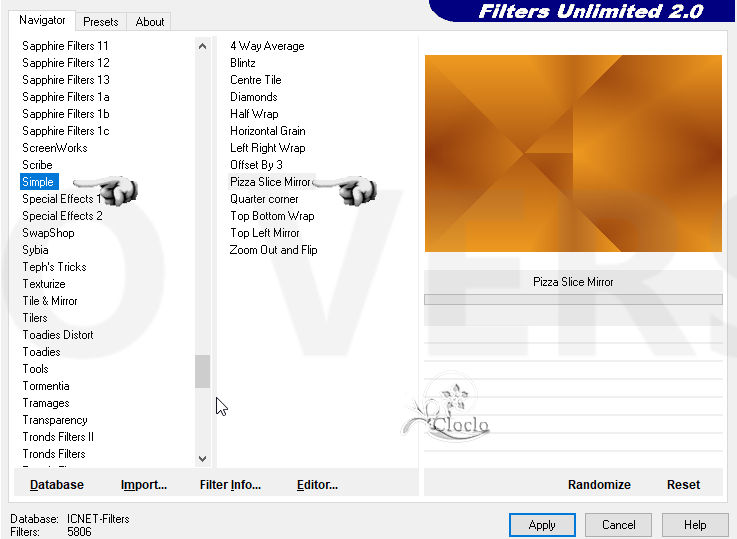Choose the Tramages category
The image size is (737, 539).
click(x=46, y=403)
